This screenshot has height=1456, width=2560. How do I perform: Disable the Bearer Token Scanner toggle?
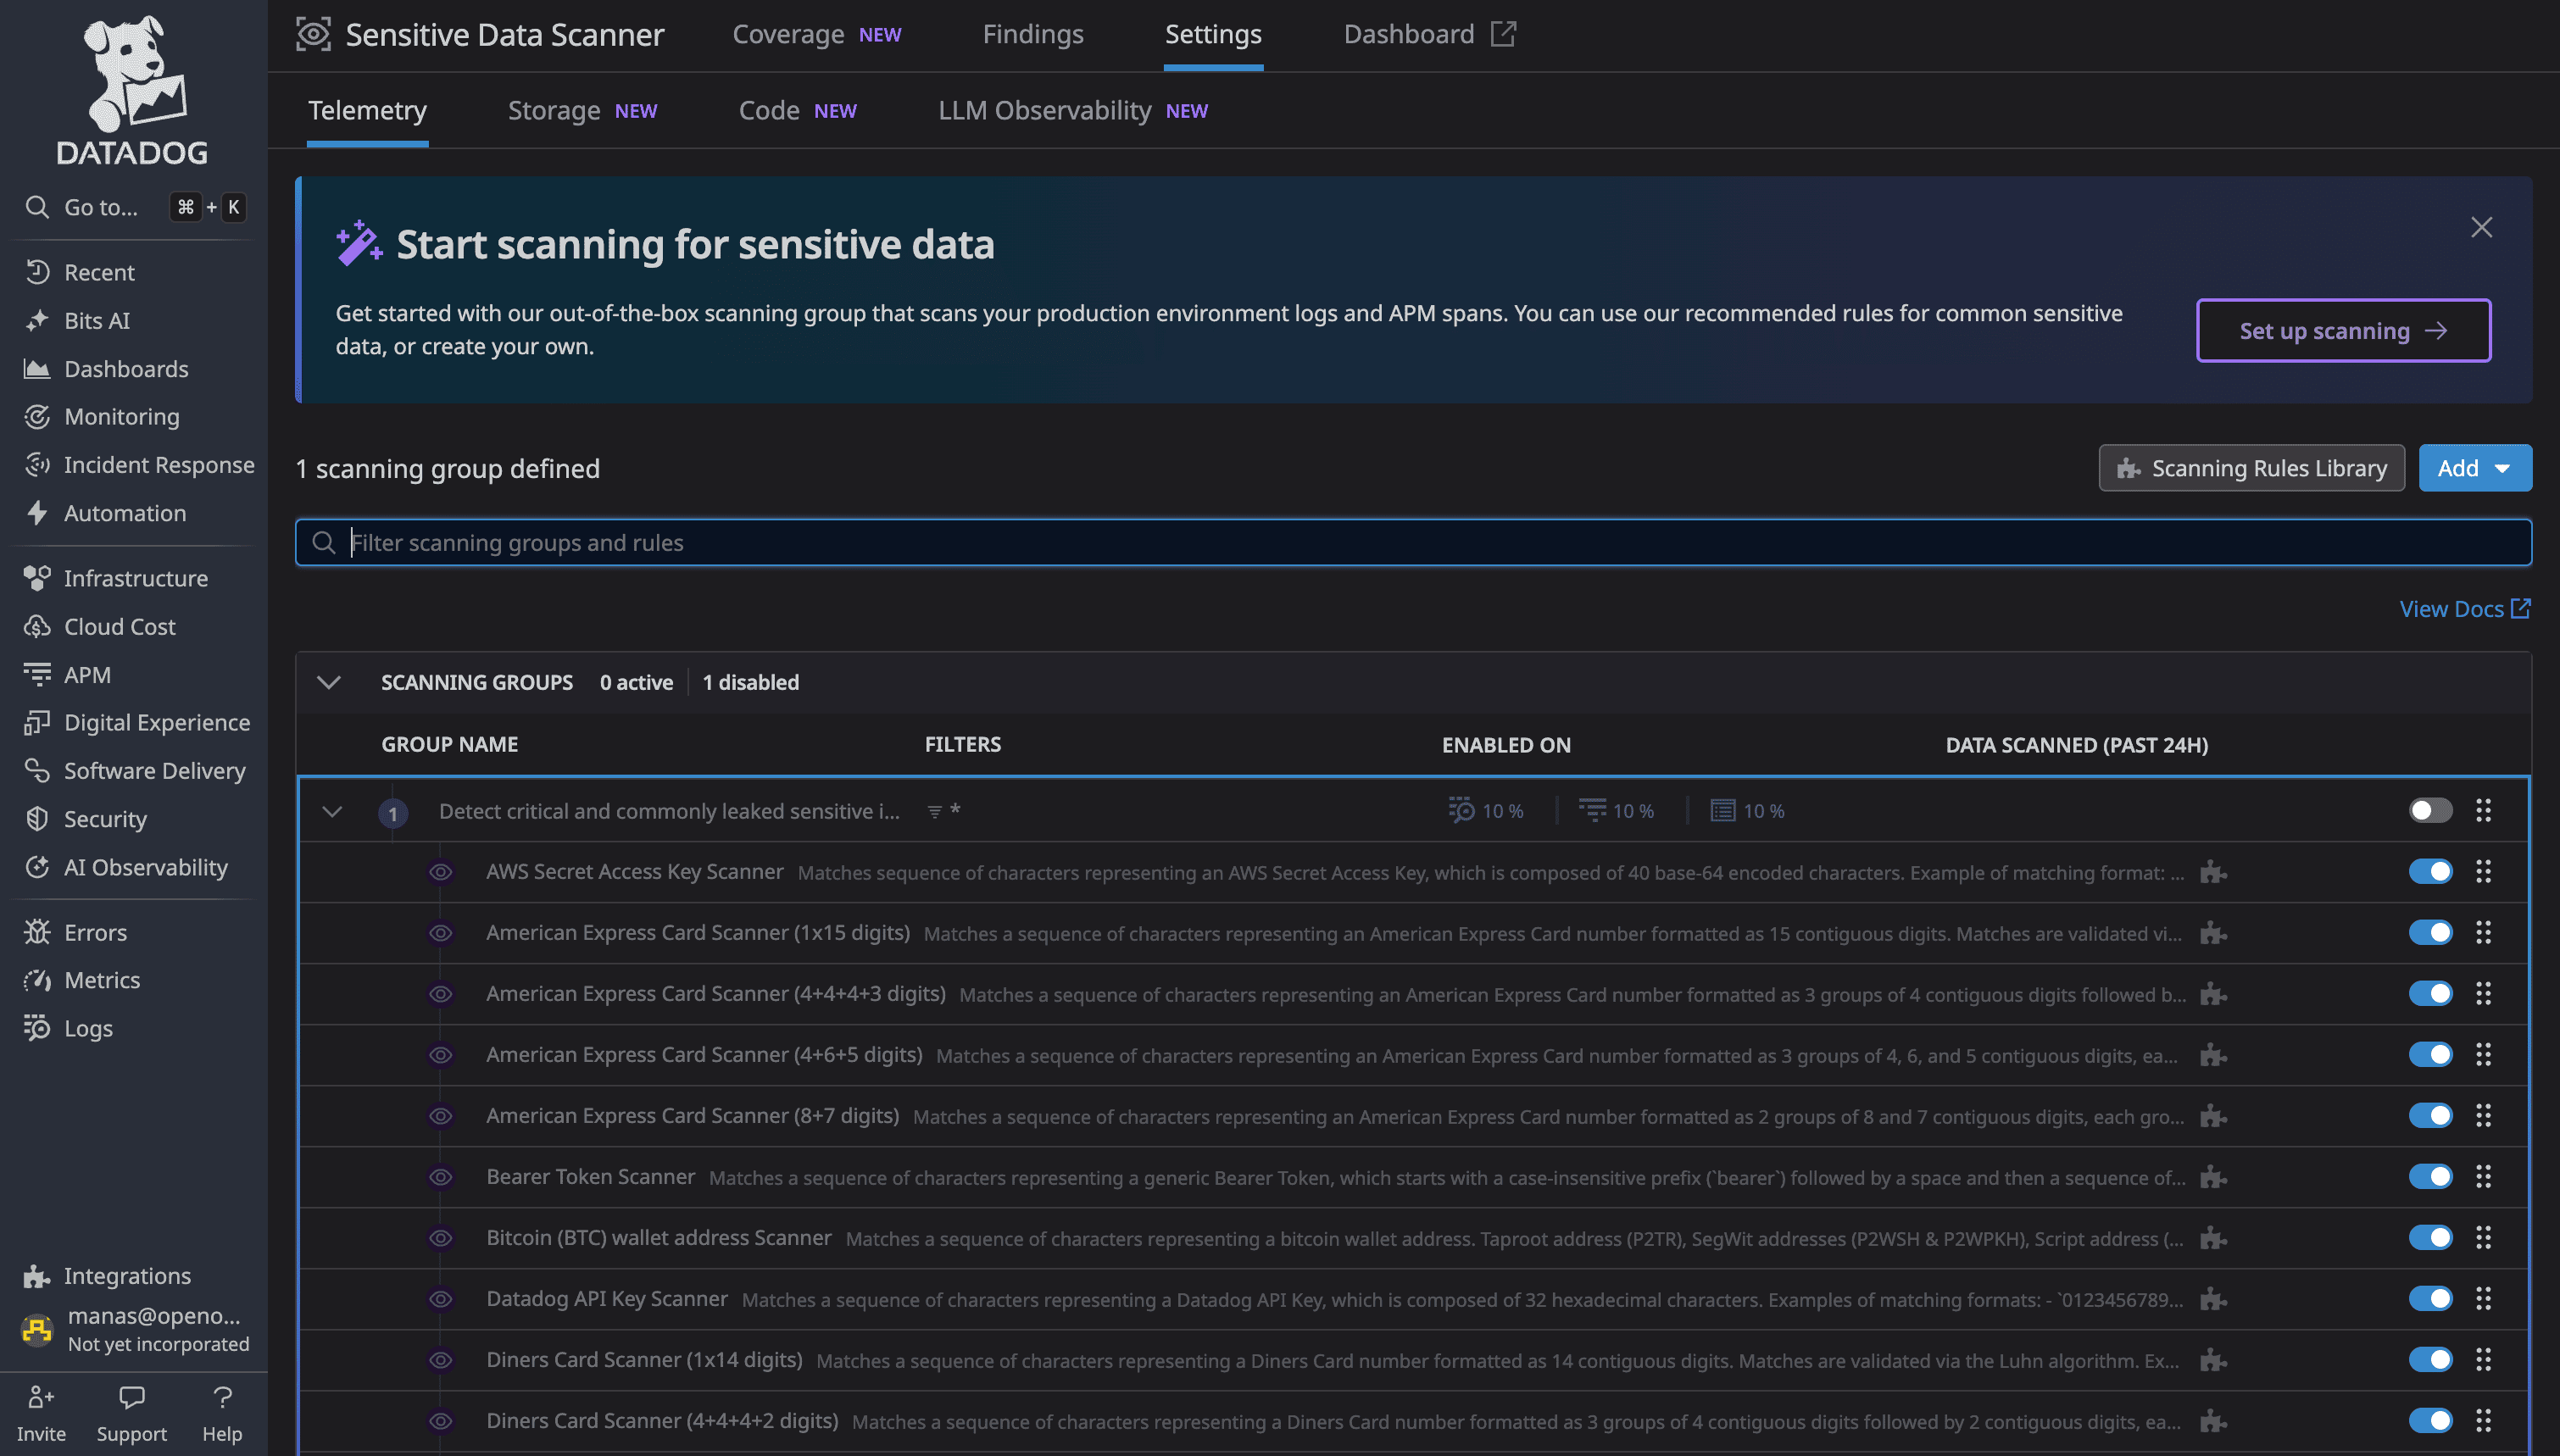[2432, 1176]
